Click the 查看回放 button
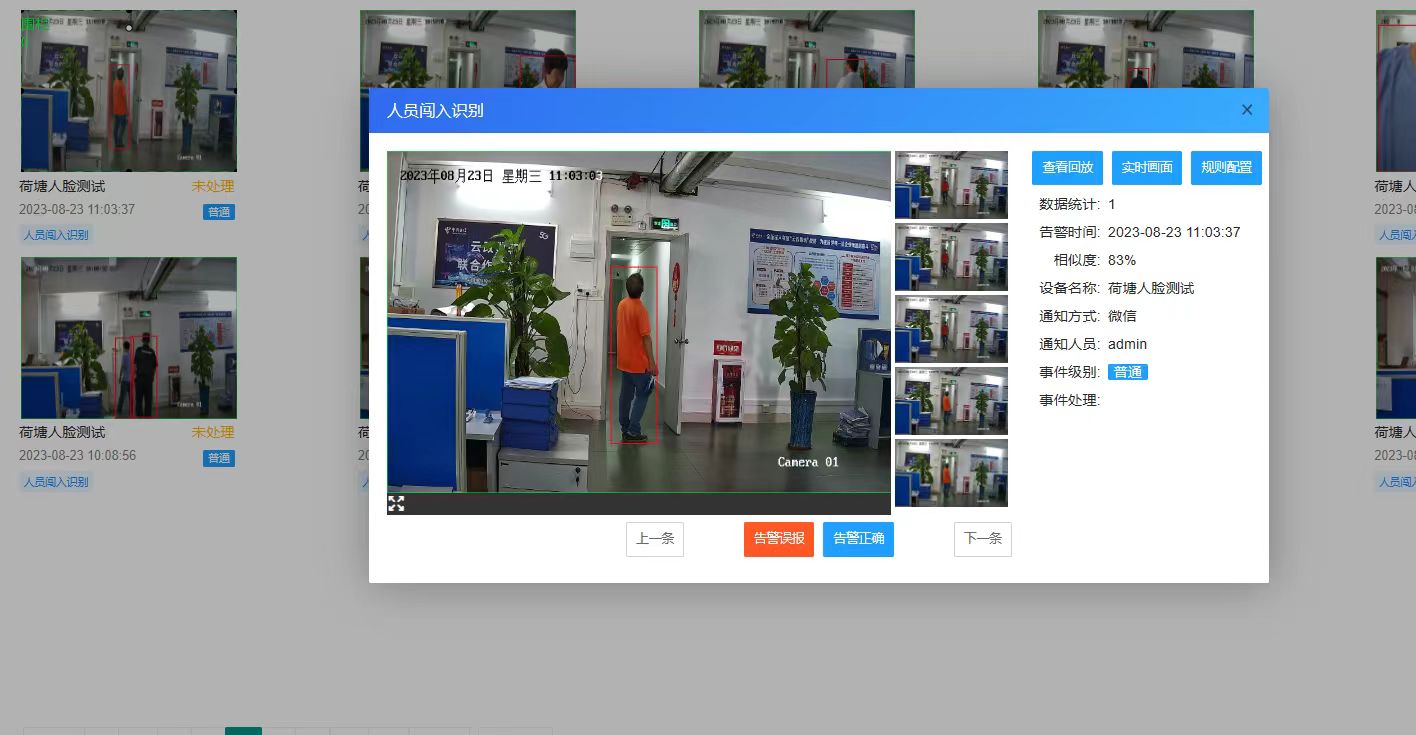This screenshot has height=735, width=1416. point(1067,168)
